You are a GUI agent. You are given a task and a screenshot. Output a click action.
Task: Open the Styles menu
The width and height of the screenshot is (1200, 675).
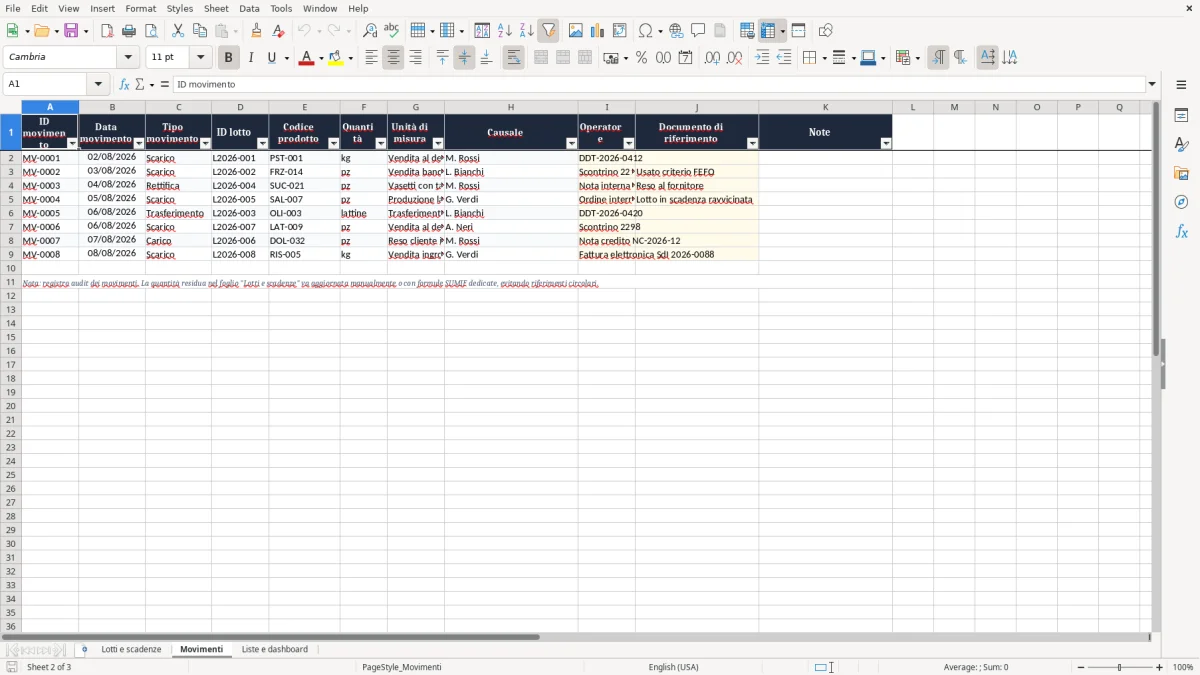[180, 8]
